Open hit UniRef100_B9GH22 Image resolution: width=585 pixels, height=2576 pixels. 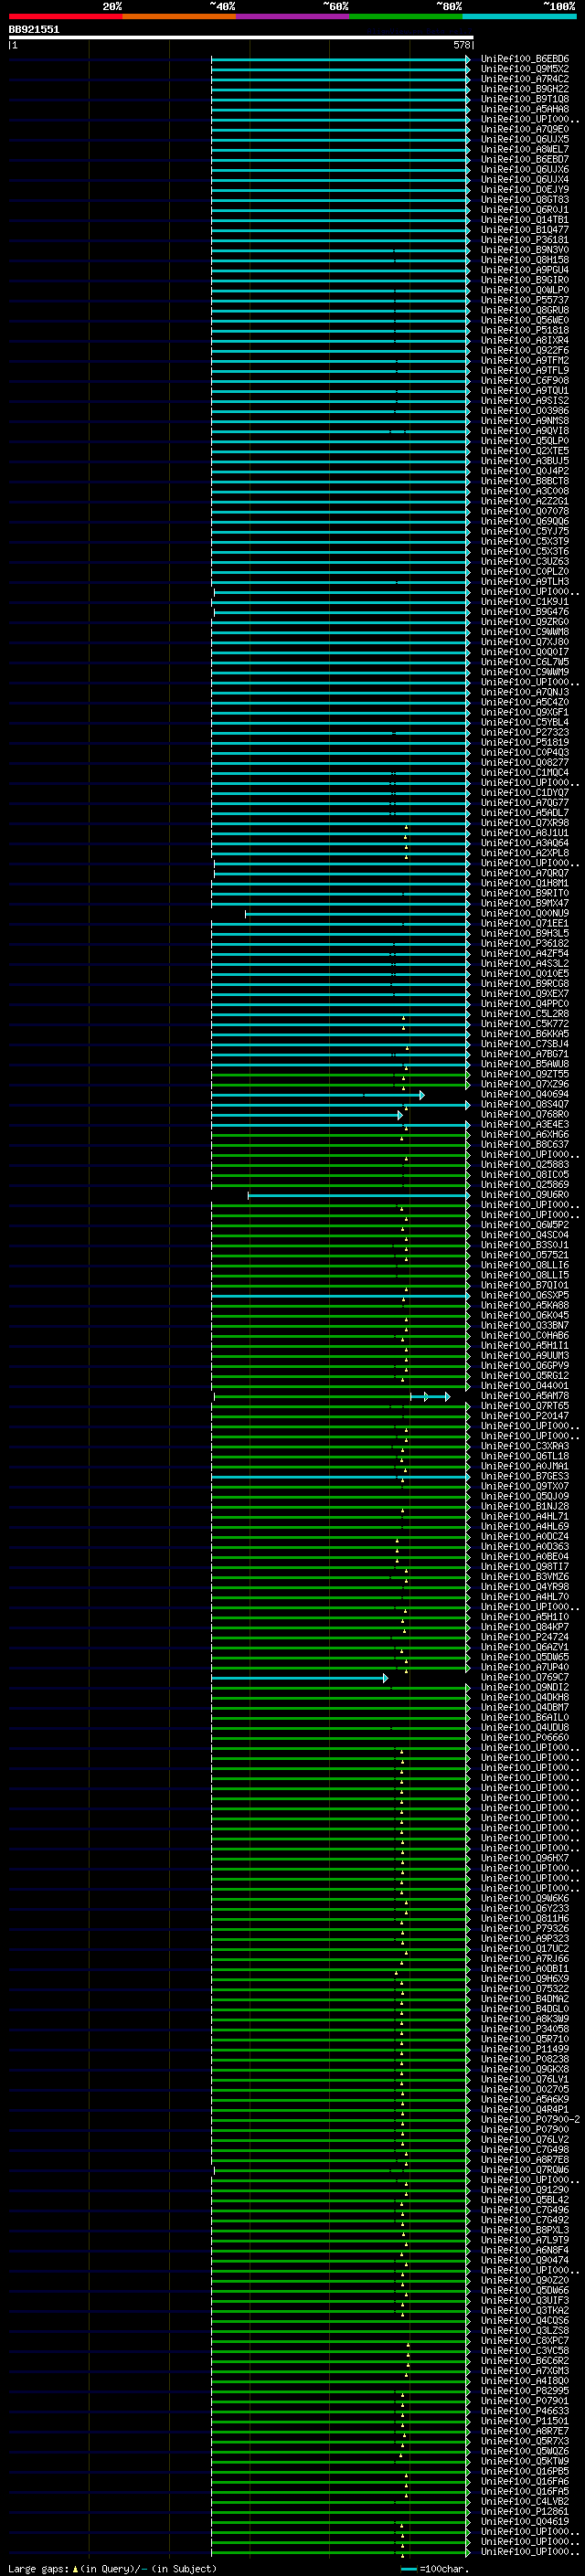pyautogui.click(x=524, y=89)
